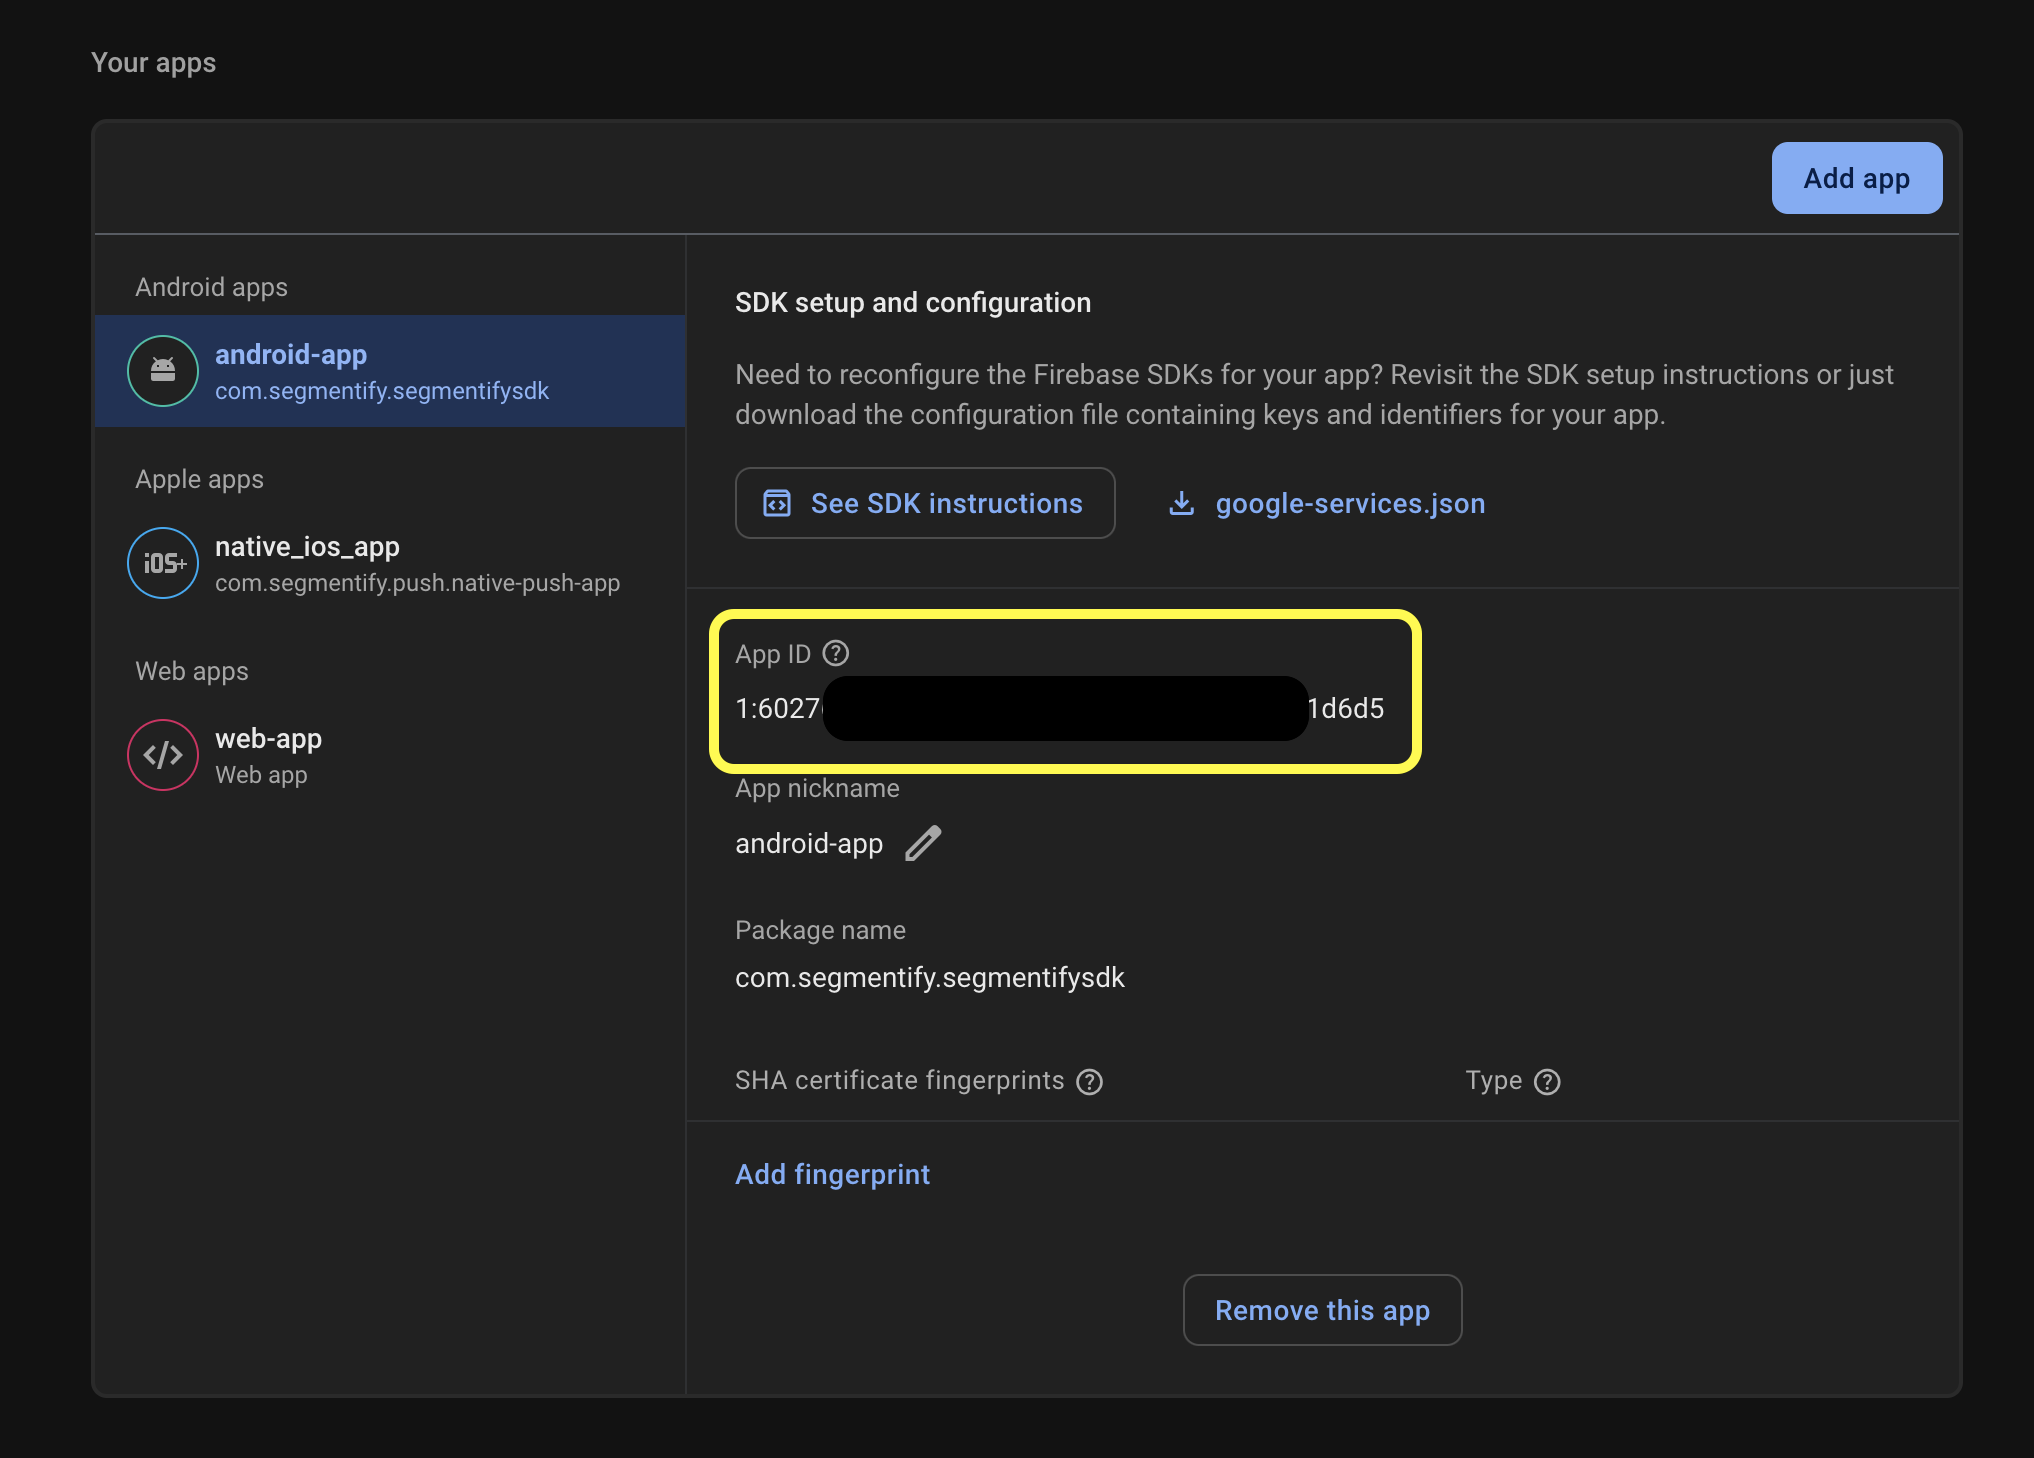The image size is (2034, 1458).
Task: Click the Package name com.segmentify.segmentifysdk
Action: (x=930, y=977)
